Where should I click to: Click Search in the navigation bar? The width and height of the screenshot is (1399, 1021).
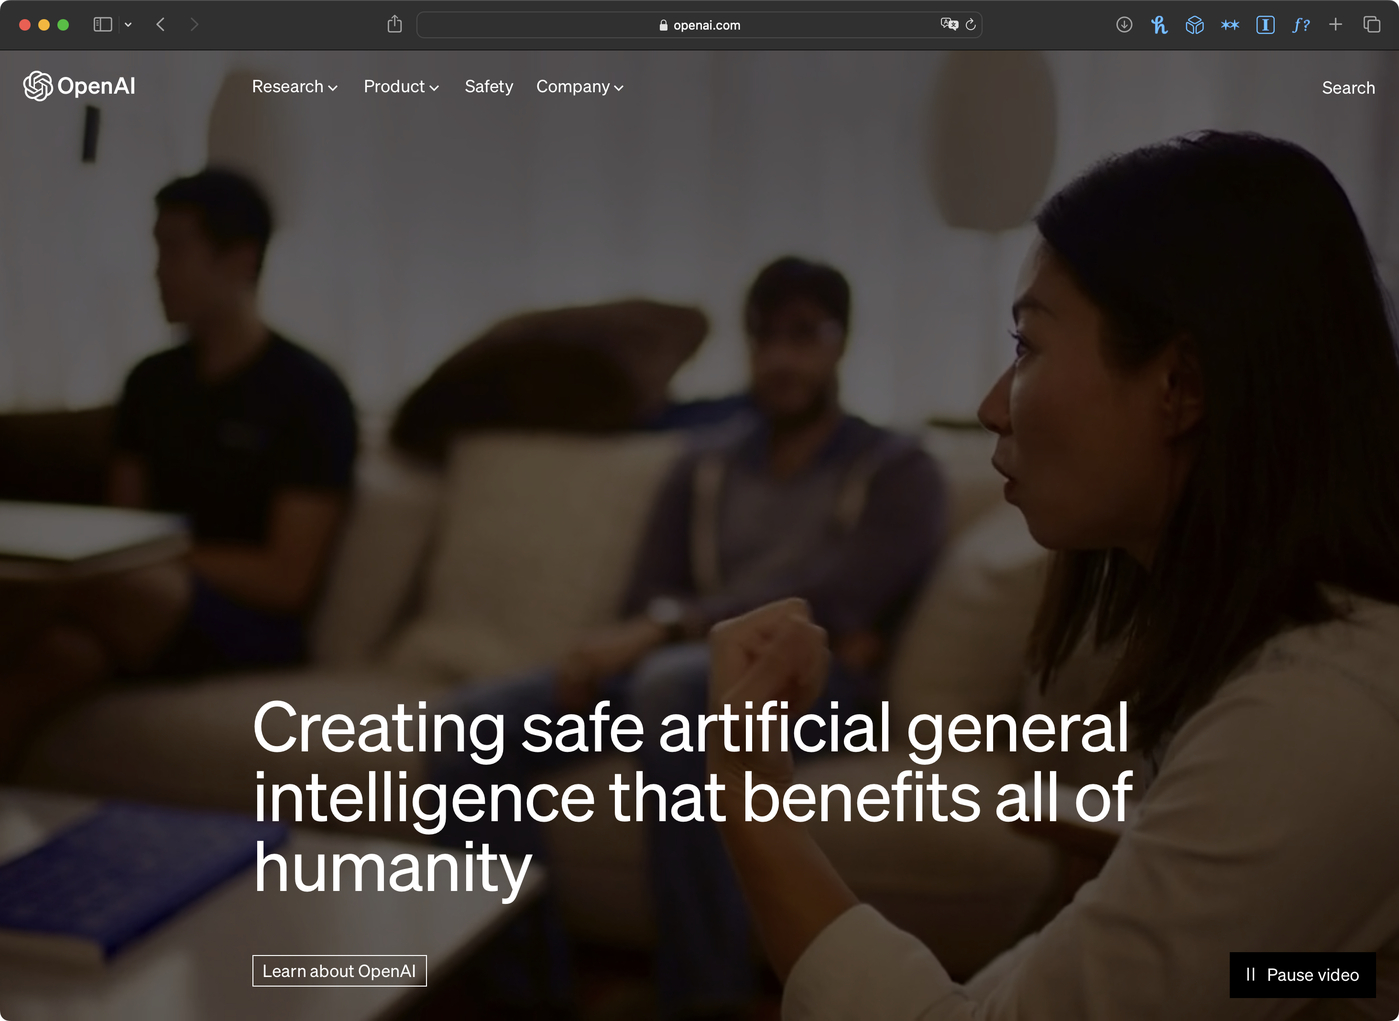1348,88
